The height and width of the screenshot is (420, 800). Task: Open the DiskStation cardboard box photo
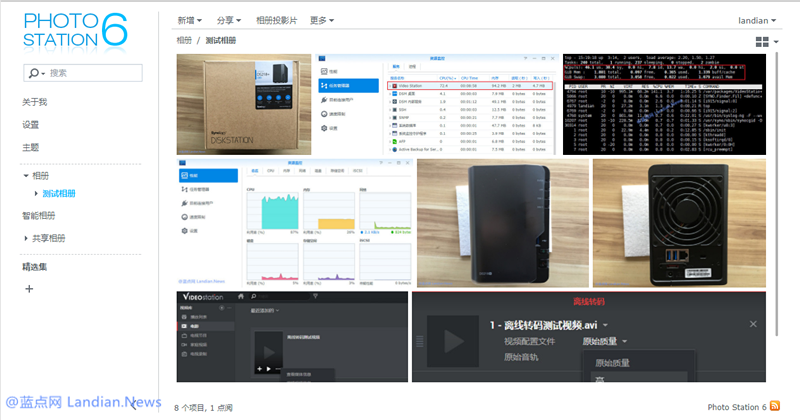(x=244, y=104)
